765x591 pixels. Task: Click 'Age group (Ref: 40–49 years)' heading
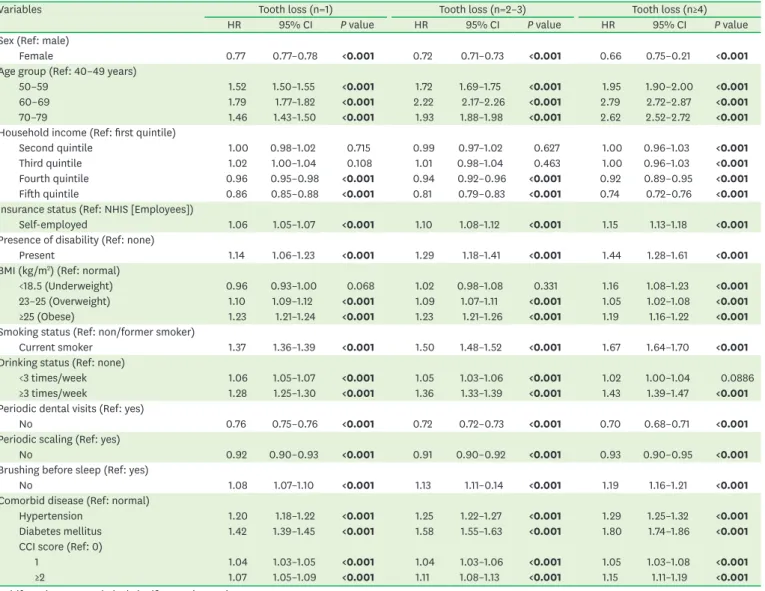[x=68, y=71]
